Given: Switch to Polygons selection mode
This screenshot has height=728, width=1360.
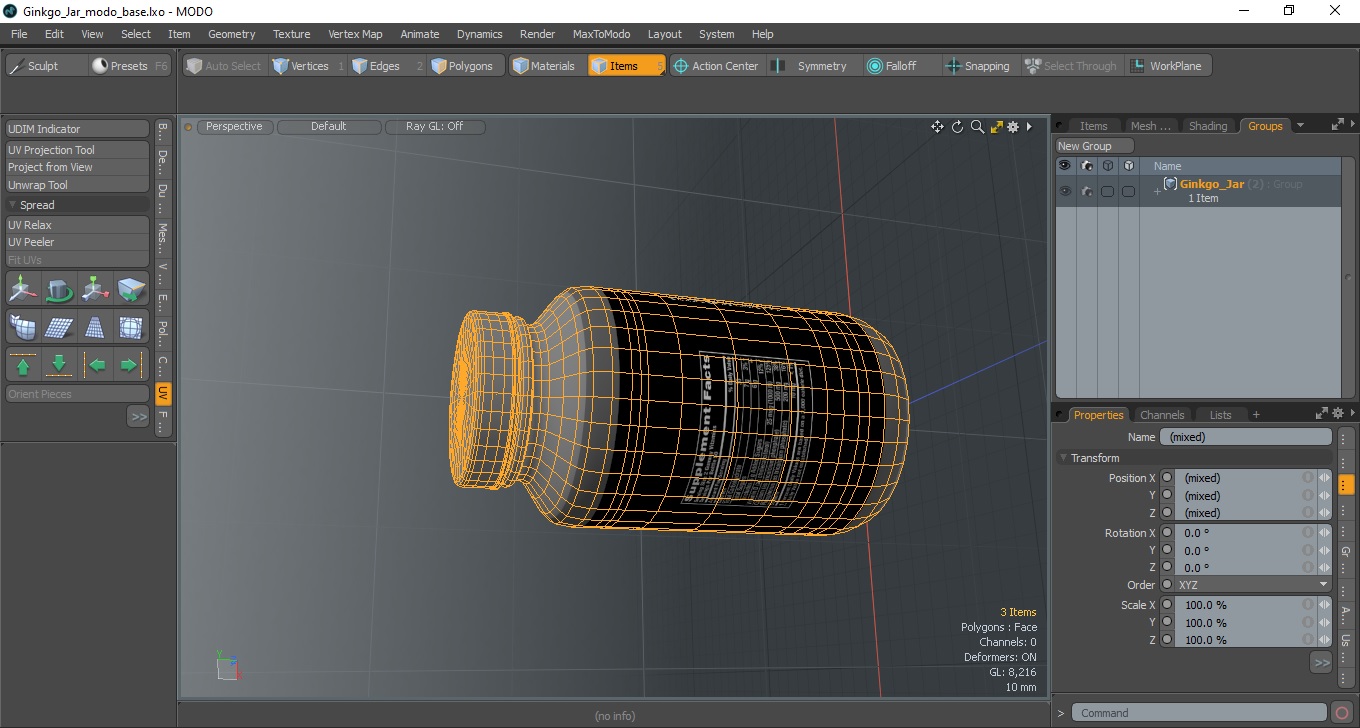Looking at the screenshot, I should click(466, 66).
